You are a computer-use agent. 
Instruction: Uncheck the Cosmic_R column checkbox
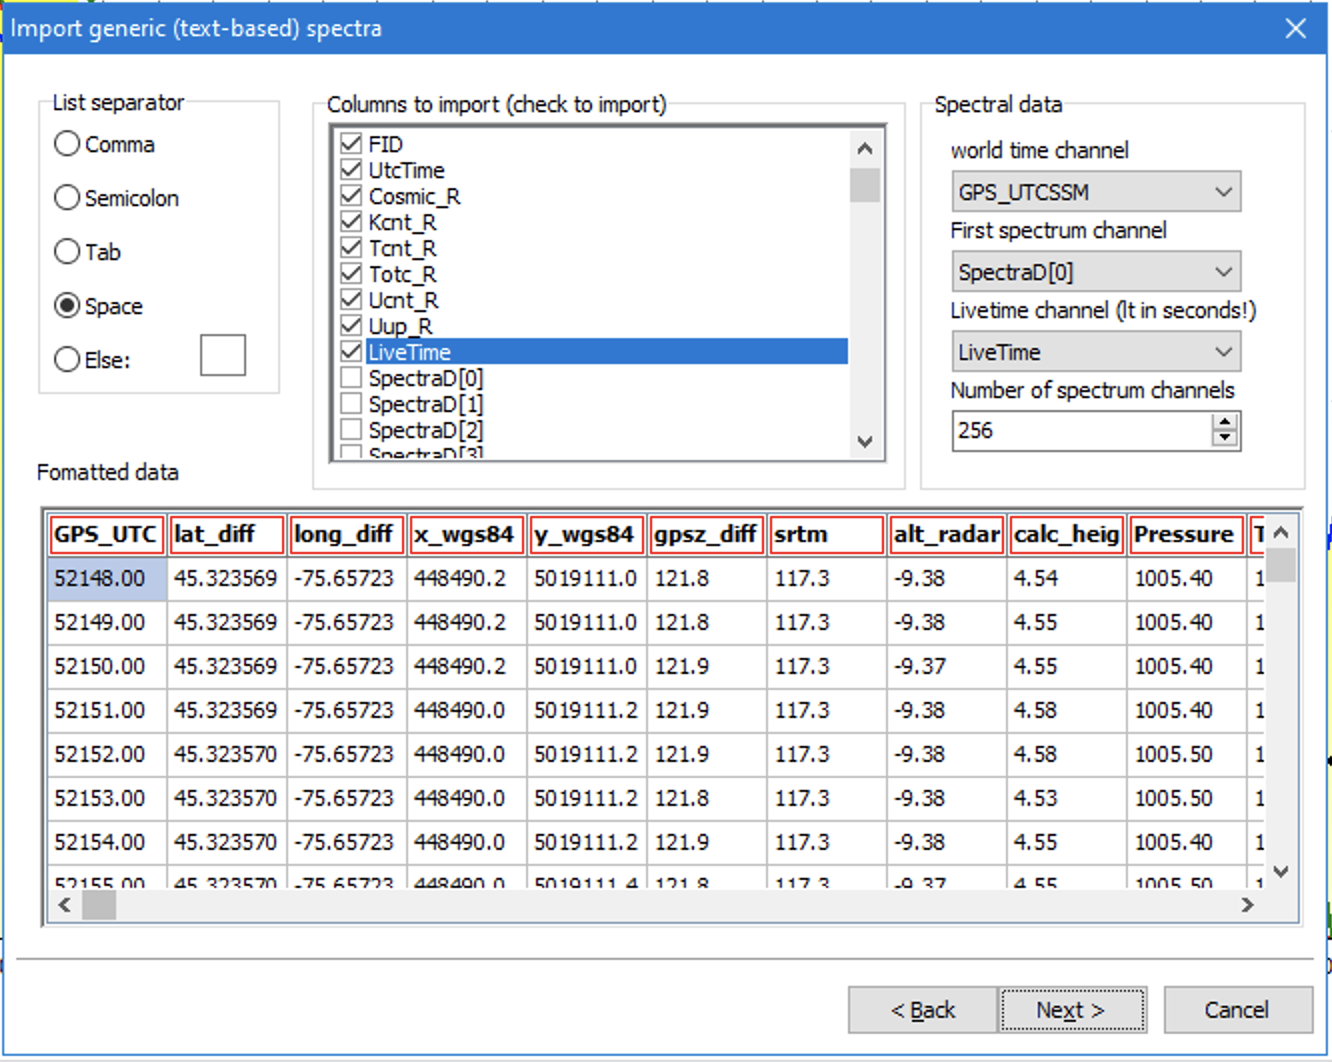coord(351,196)
